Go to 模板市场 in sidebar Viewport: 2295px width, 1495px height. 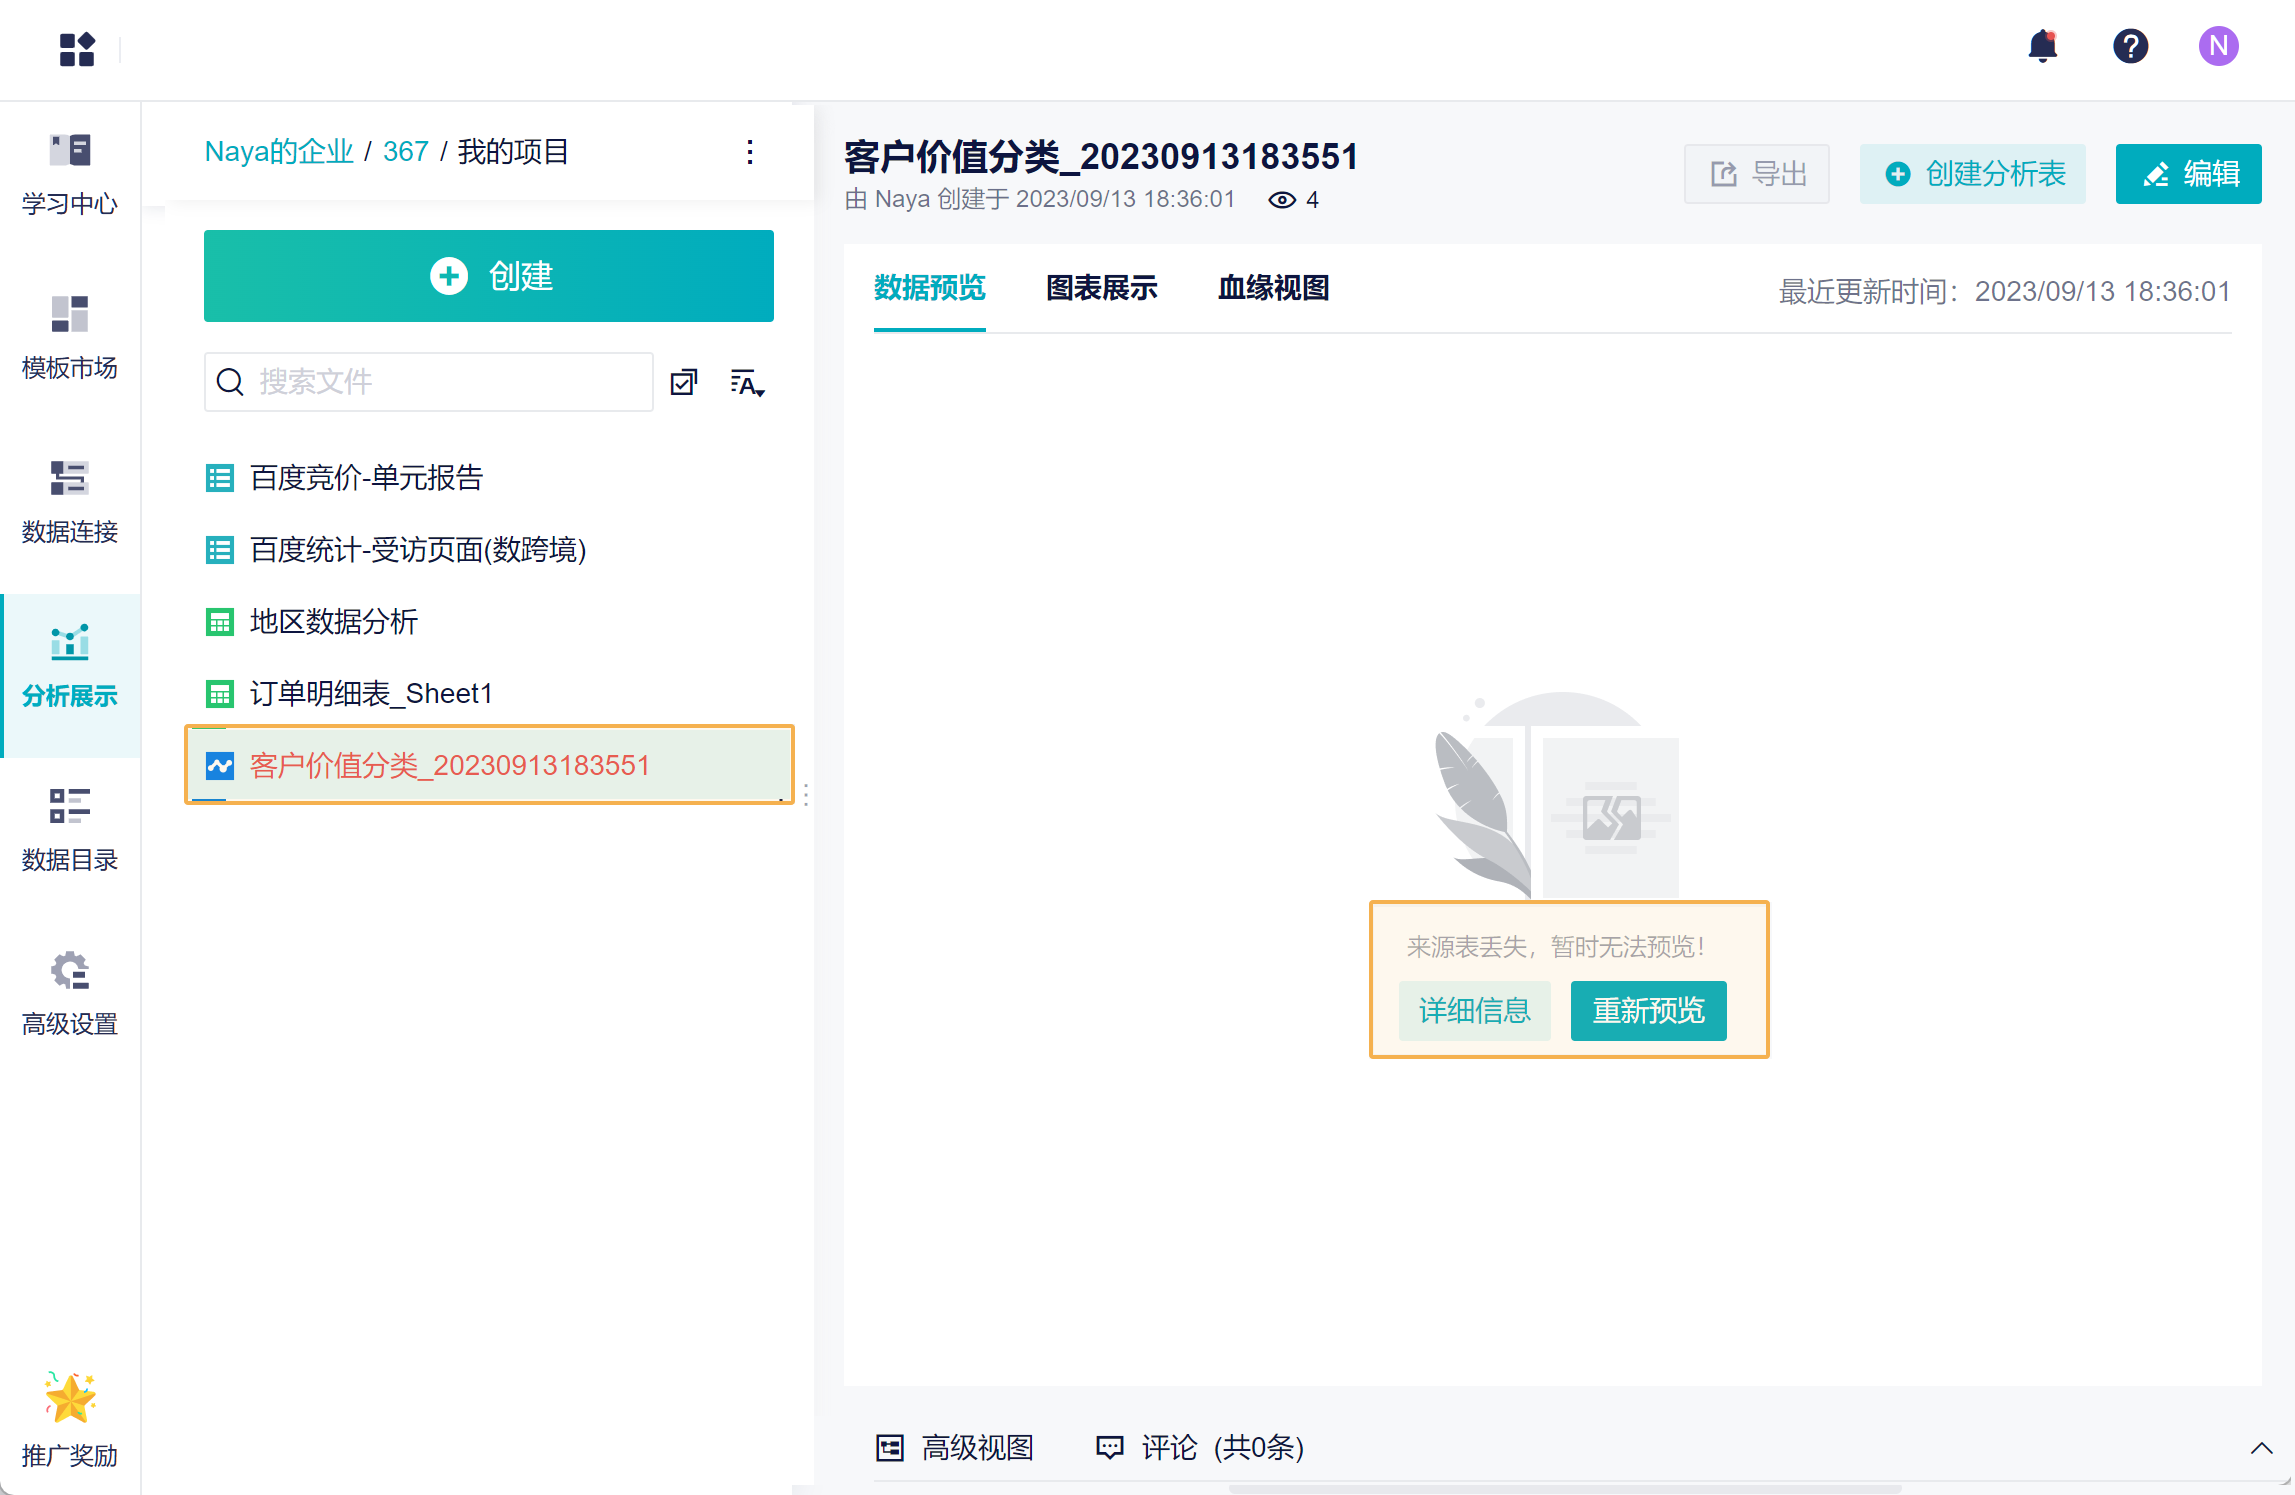pyautogui.click(x=70, y=339)
